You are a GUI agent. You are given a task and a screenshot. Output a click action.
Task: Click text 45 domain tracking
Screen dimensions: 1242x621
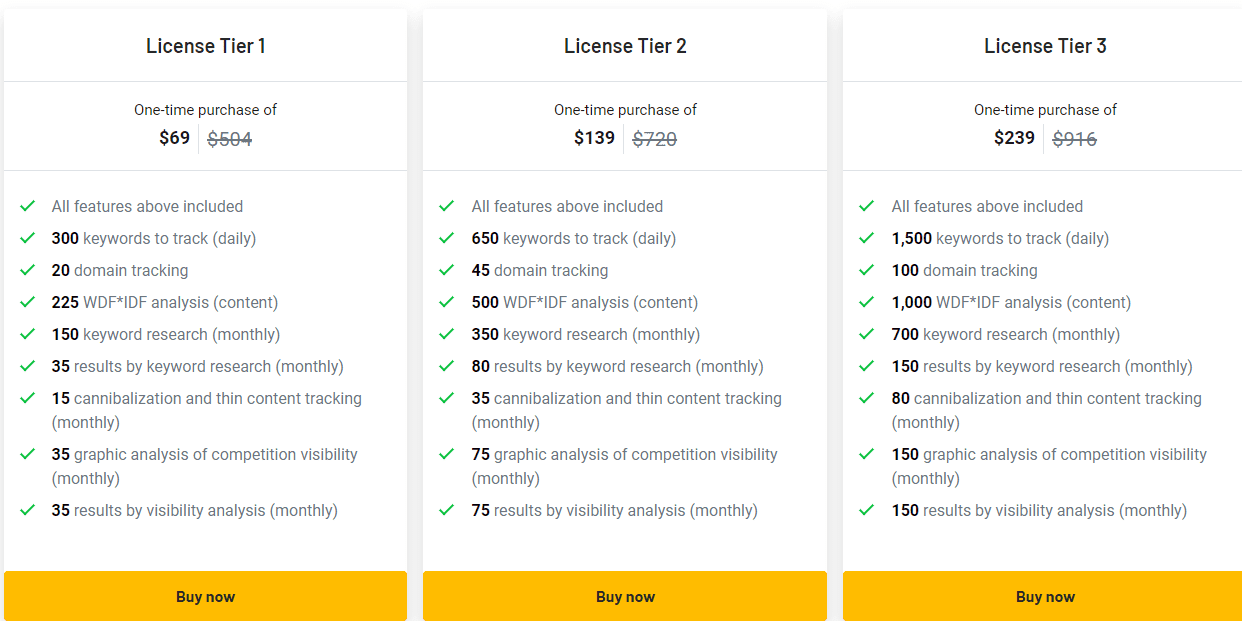click(540, 270)
